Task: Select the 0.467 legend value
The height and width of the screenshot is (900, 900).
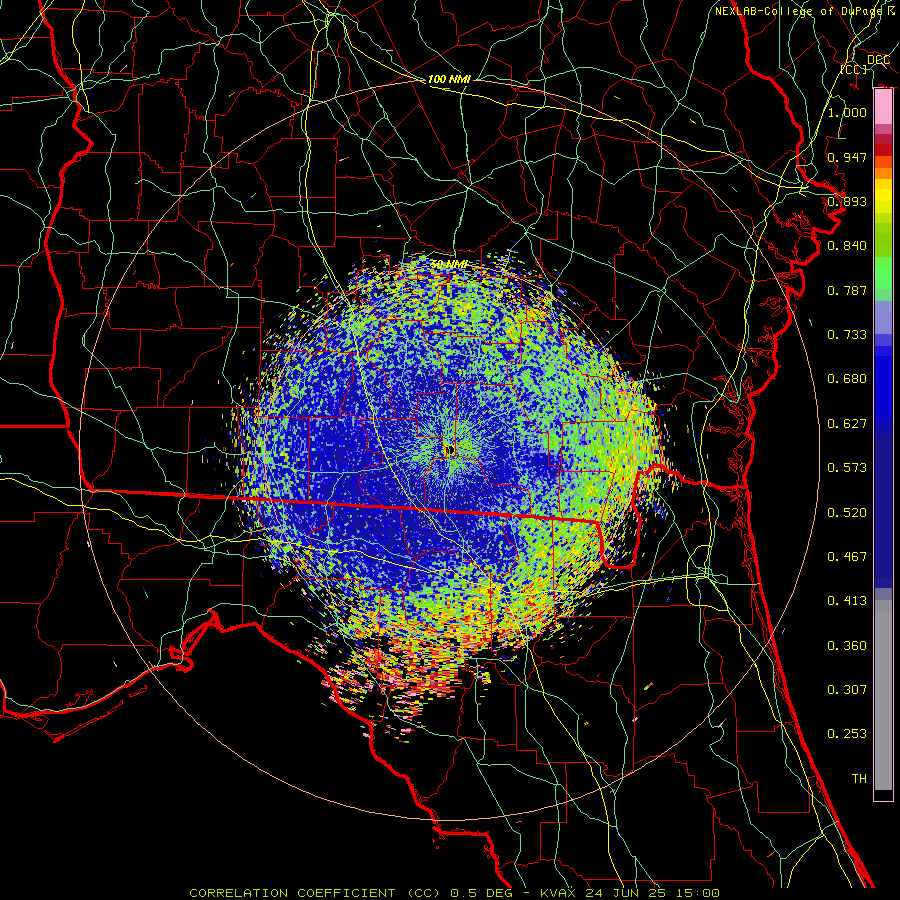Action: pyautogui.click(x=847, y=557)
